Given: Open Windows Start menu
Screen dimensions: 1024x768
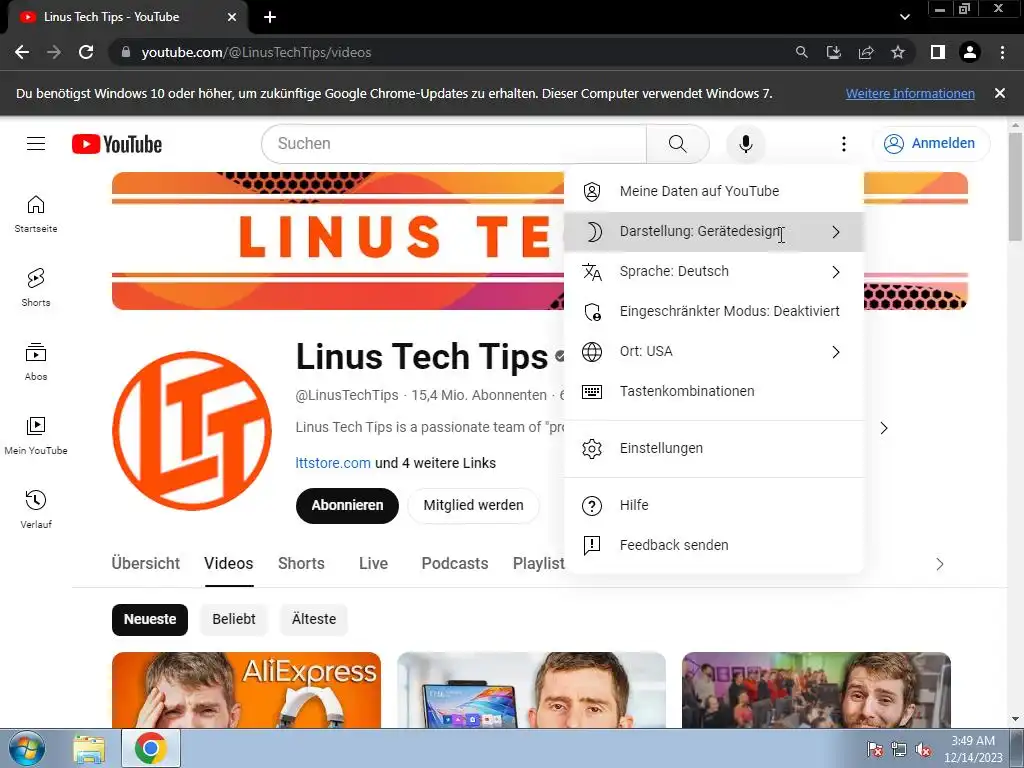Looking at the screenshot, I should tap(27, 749).
